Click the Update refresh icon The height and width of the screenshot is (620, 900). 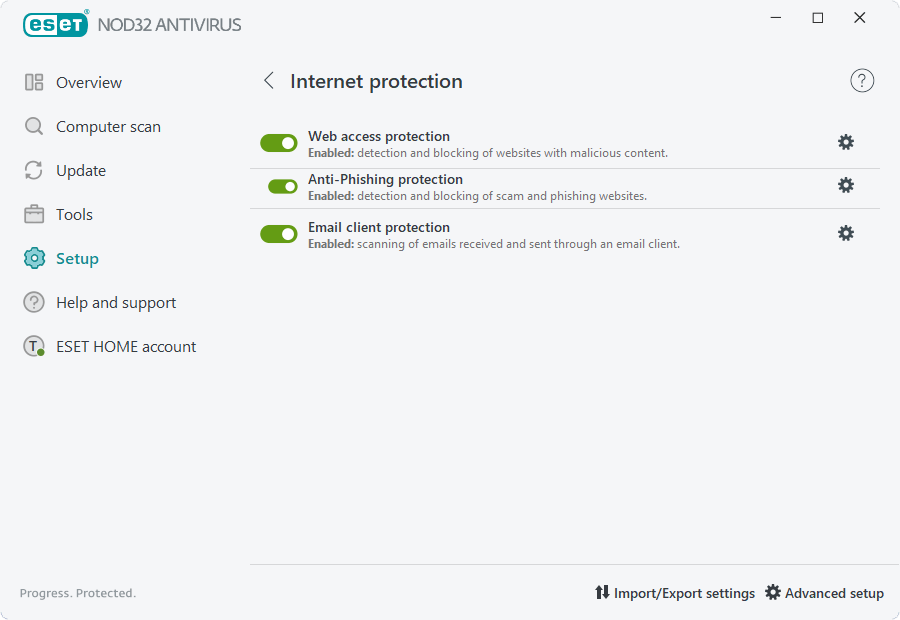point(34,170)
